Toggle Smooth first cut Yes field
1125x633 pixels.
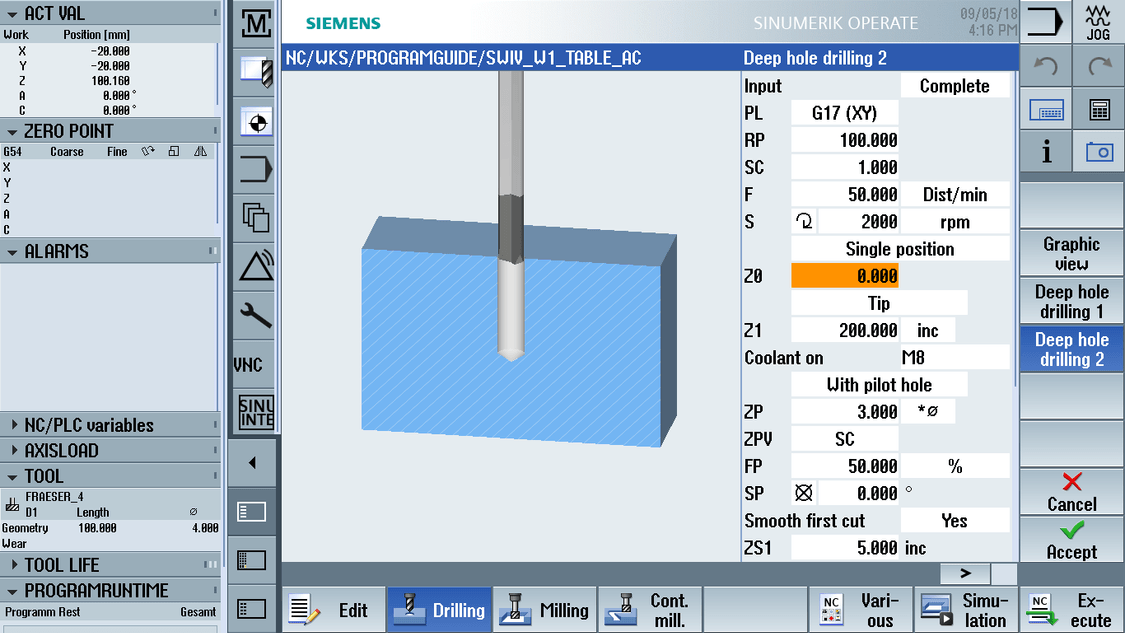pos(954,520)
